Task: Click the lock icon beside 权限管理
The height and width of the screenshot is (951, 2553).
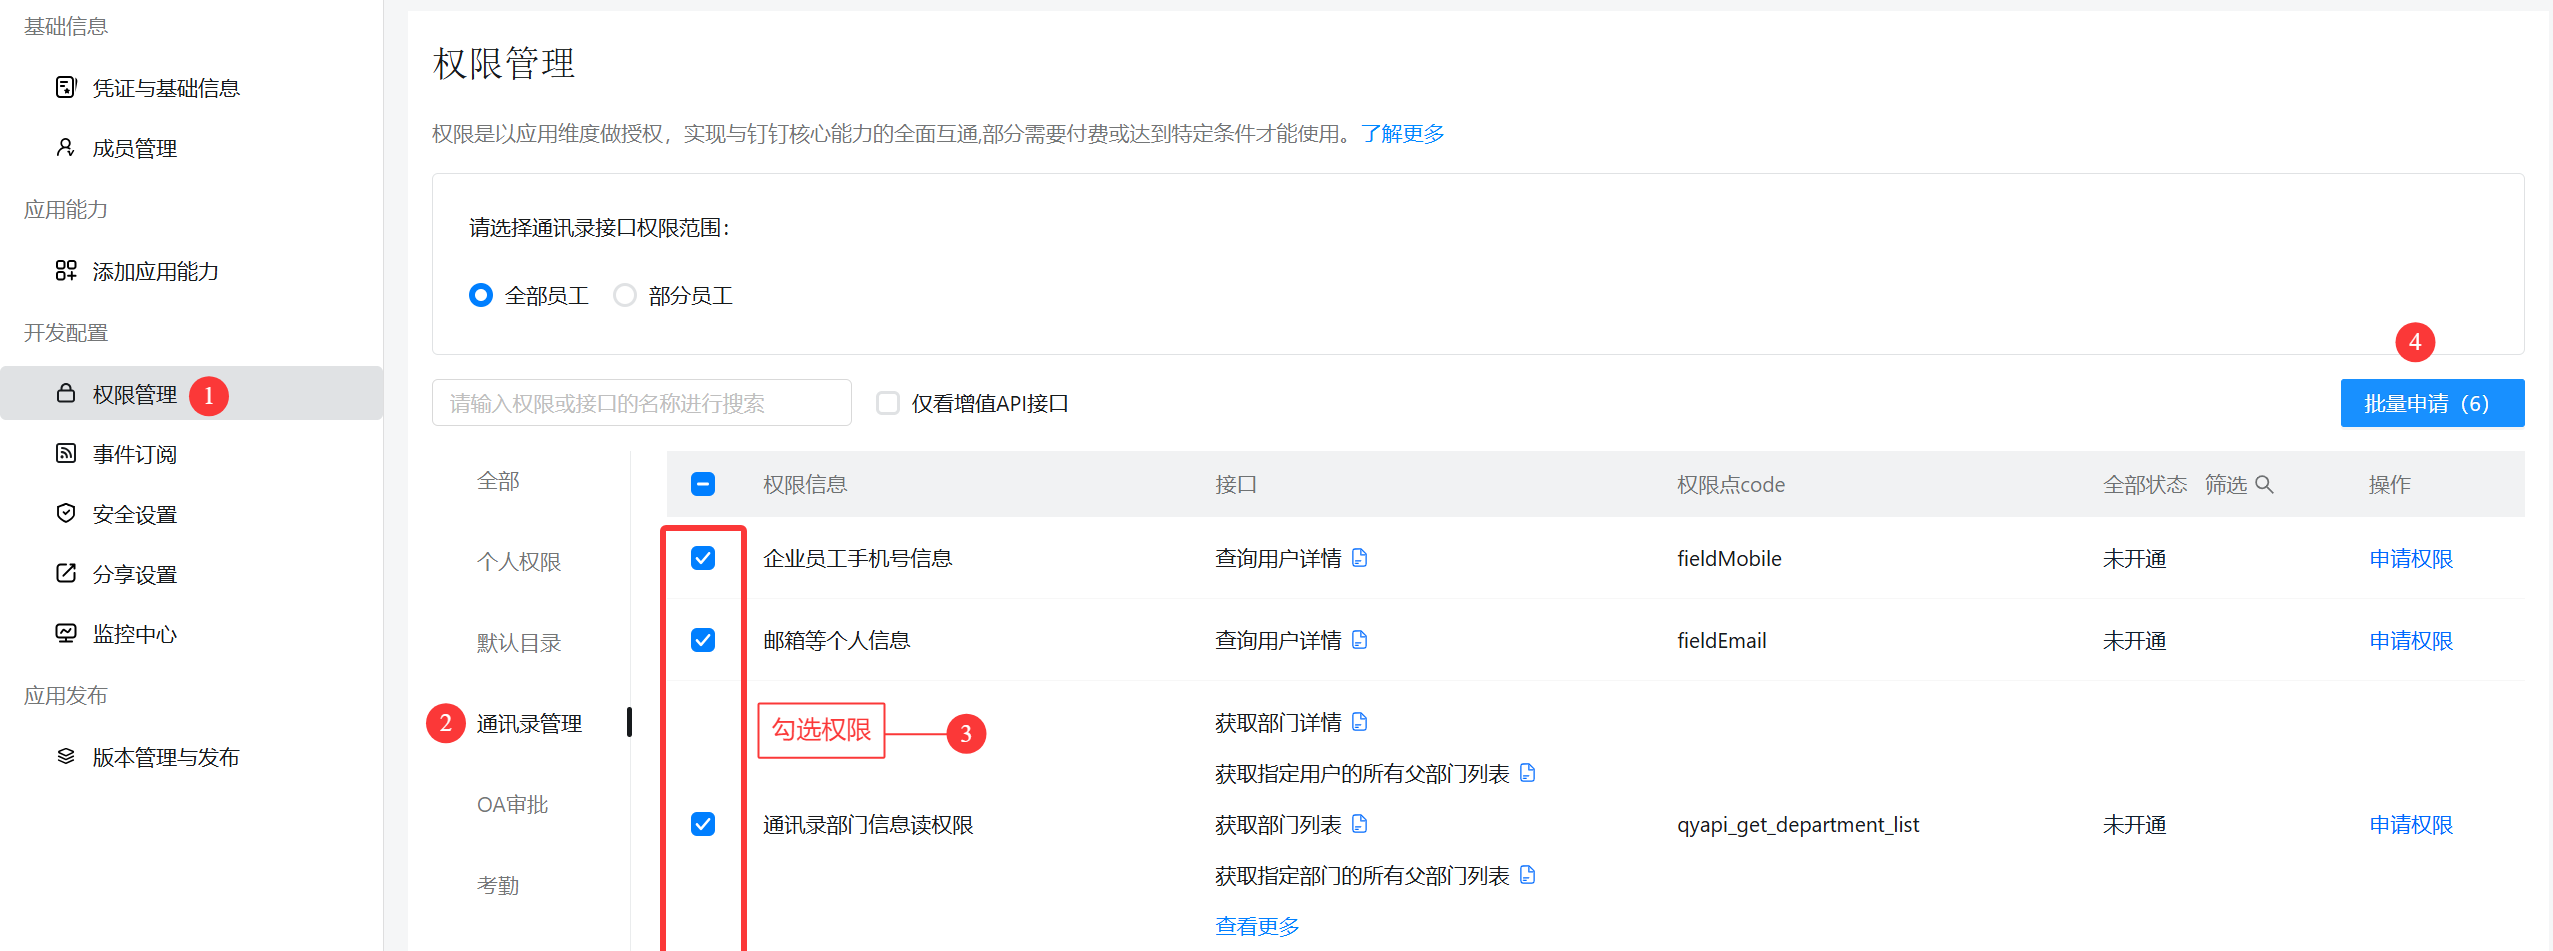Action: pos(66,394)
